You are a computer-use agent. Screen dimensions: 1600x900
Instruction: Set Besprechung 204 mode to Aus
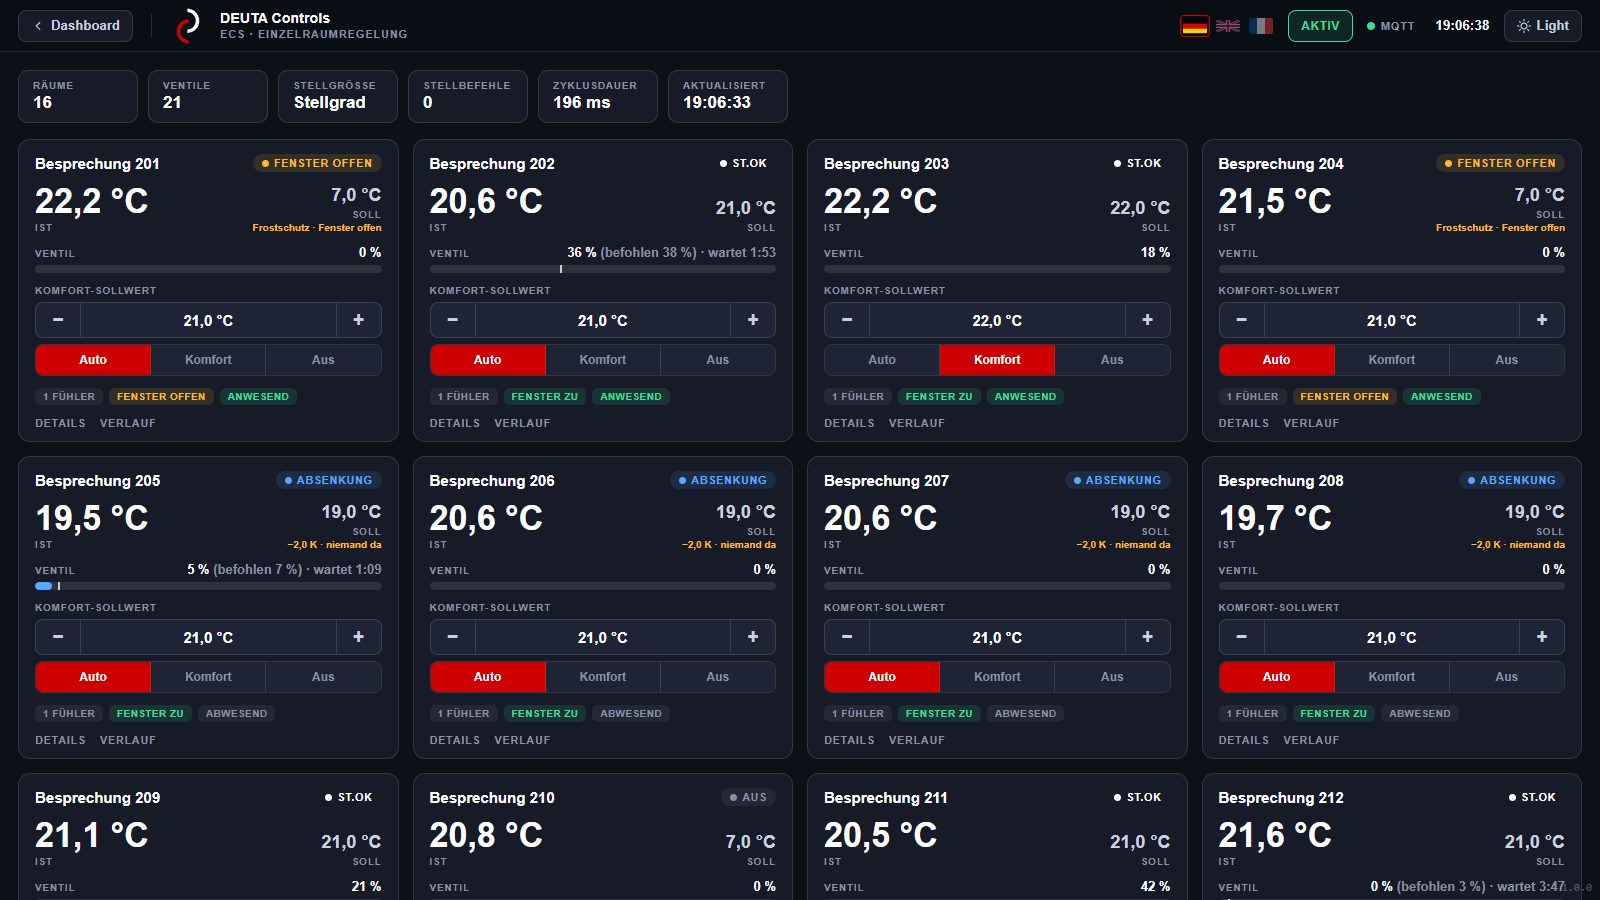tap(1507, 360)
